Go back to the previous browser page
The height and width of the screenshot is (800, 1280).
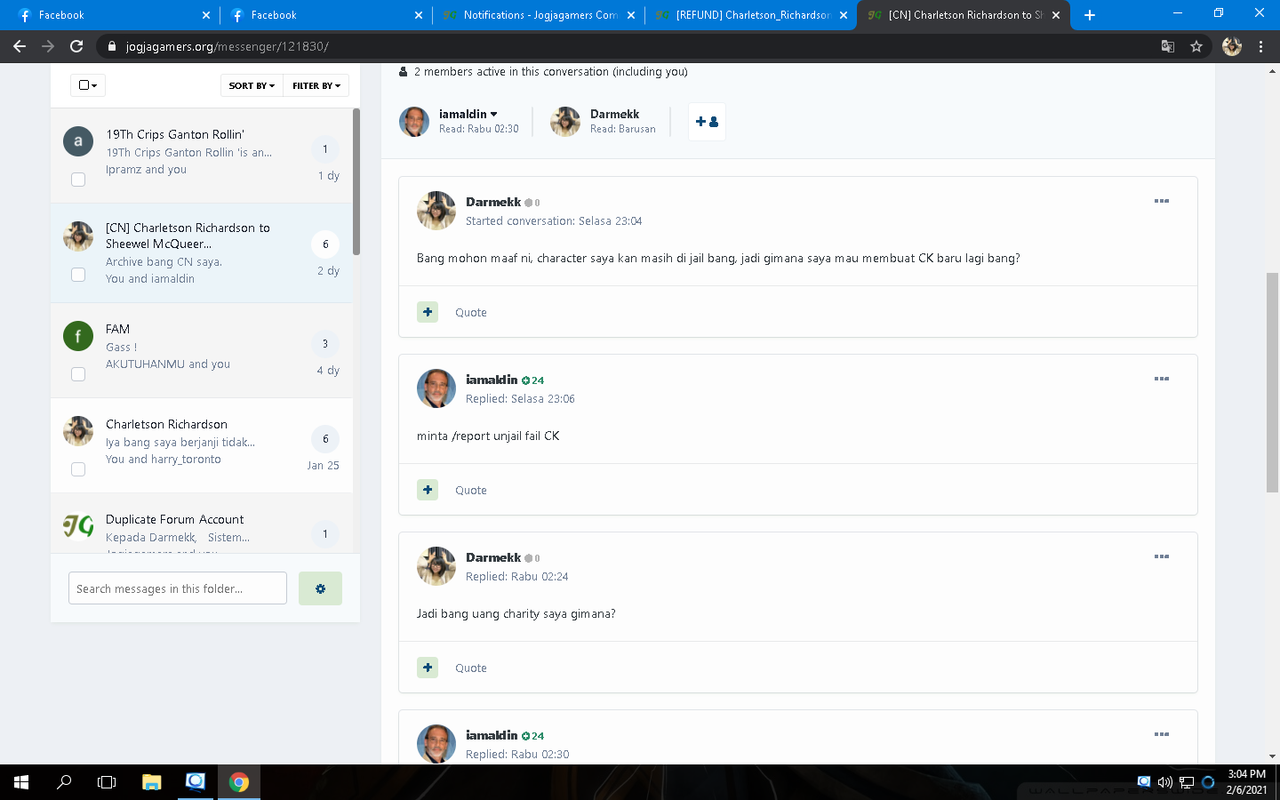click(19, 46)
